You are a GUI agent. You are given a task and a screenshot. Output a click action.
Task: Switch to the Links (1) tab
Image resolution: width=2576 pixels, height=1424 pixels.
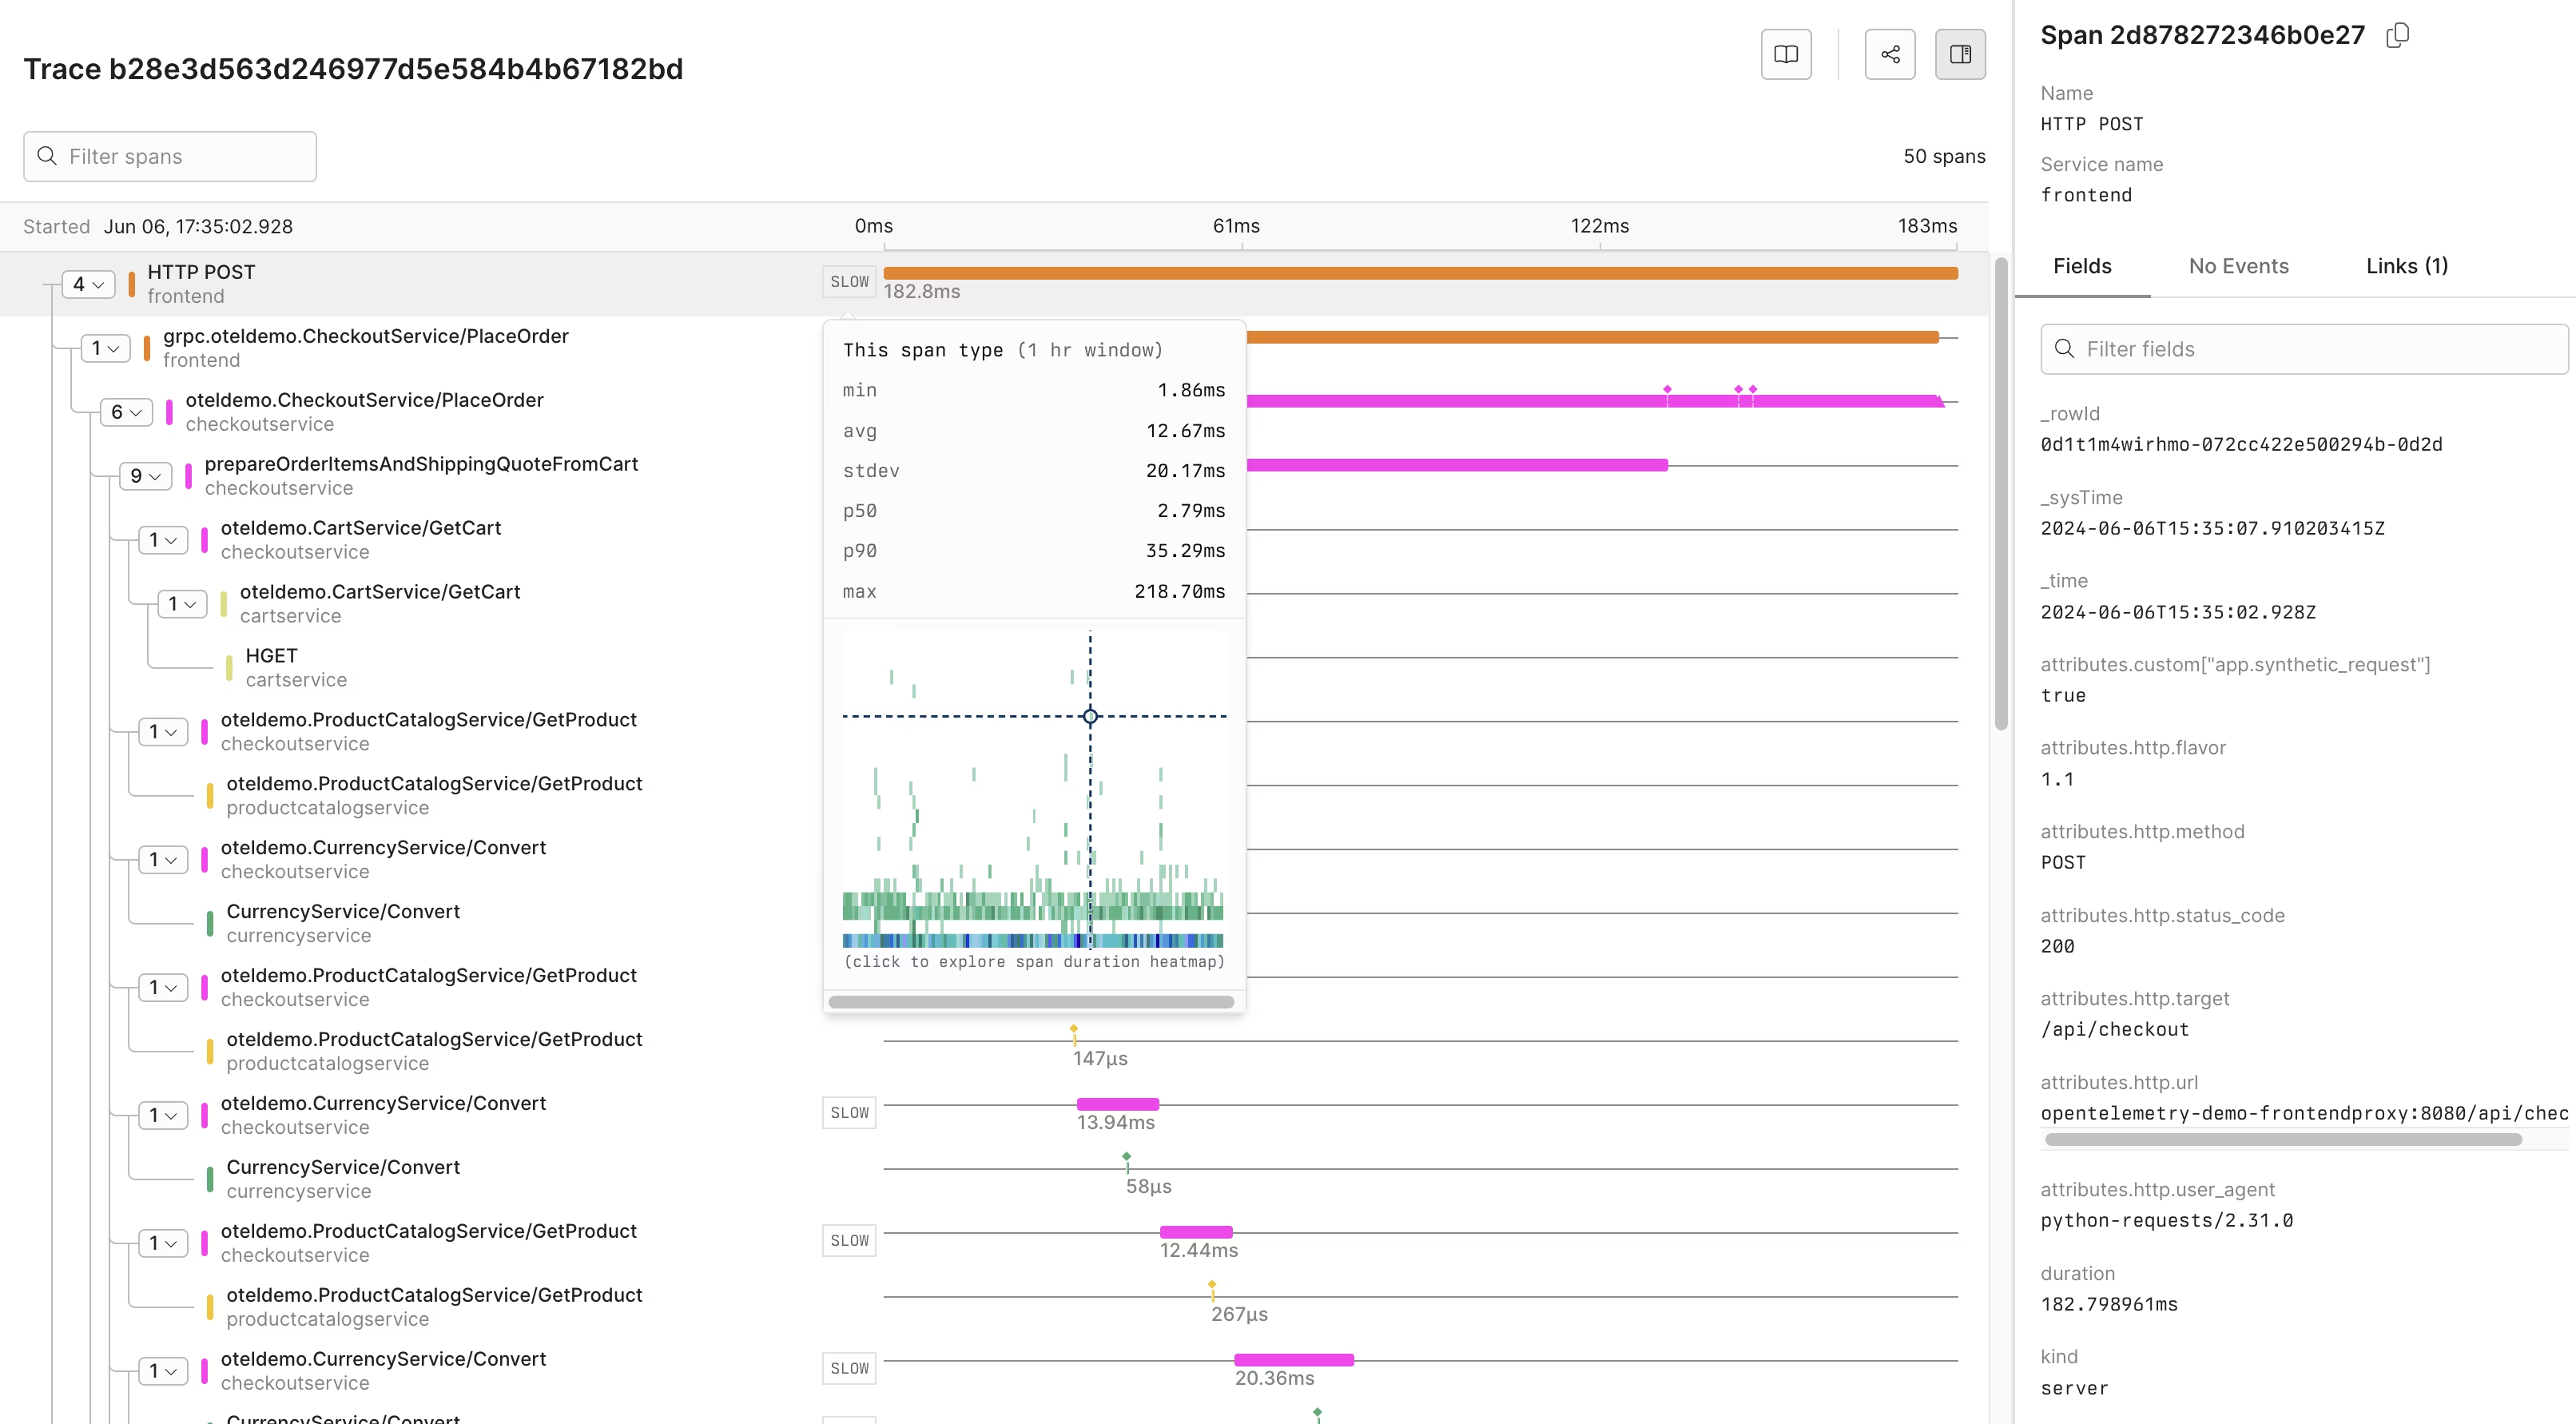coord(2406,266)
